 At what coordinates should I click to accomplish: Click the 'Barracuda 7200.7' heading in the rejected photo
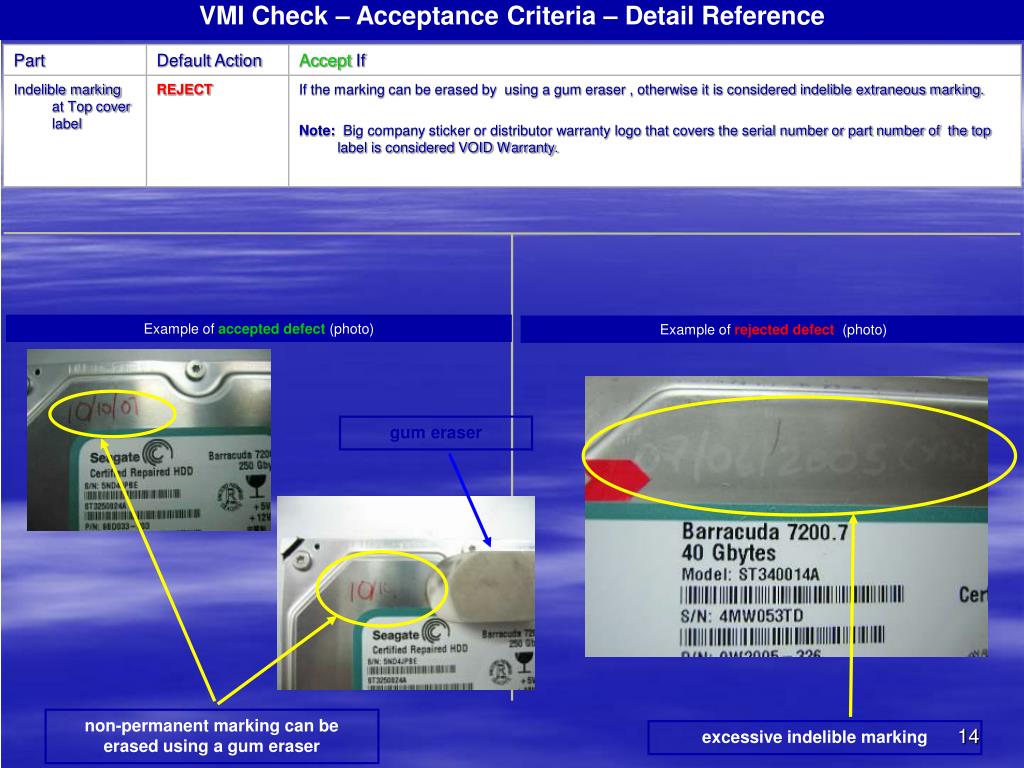click(x=765, y=532)
